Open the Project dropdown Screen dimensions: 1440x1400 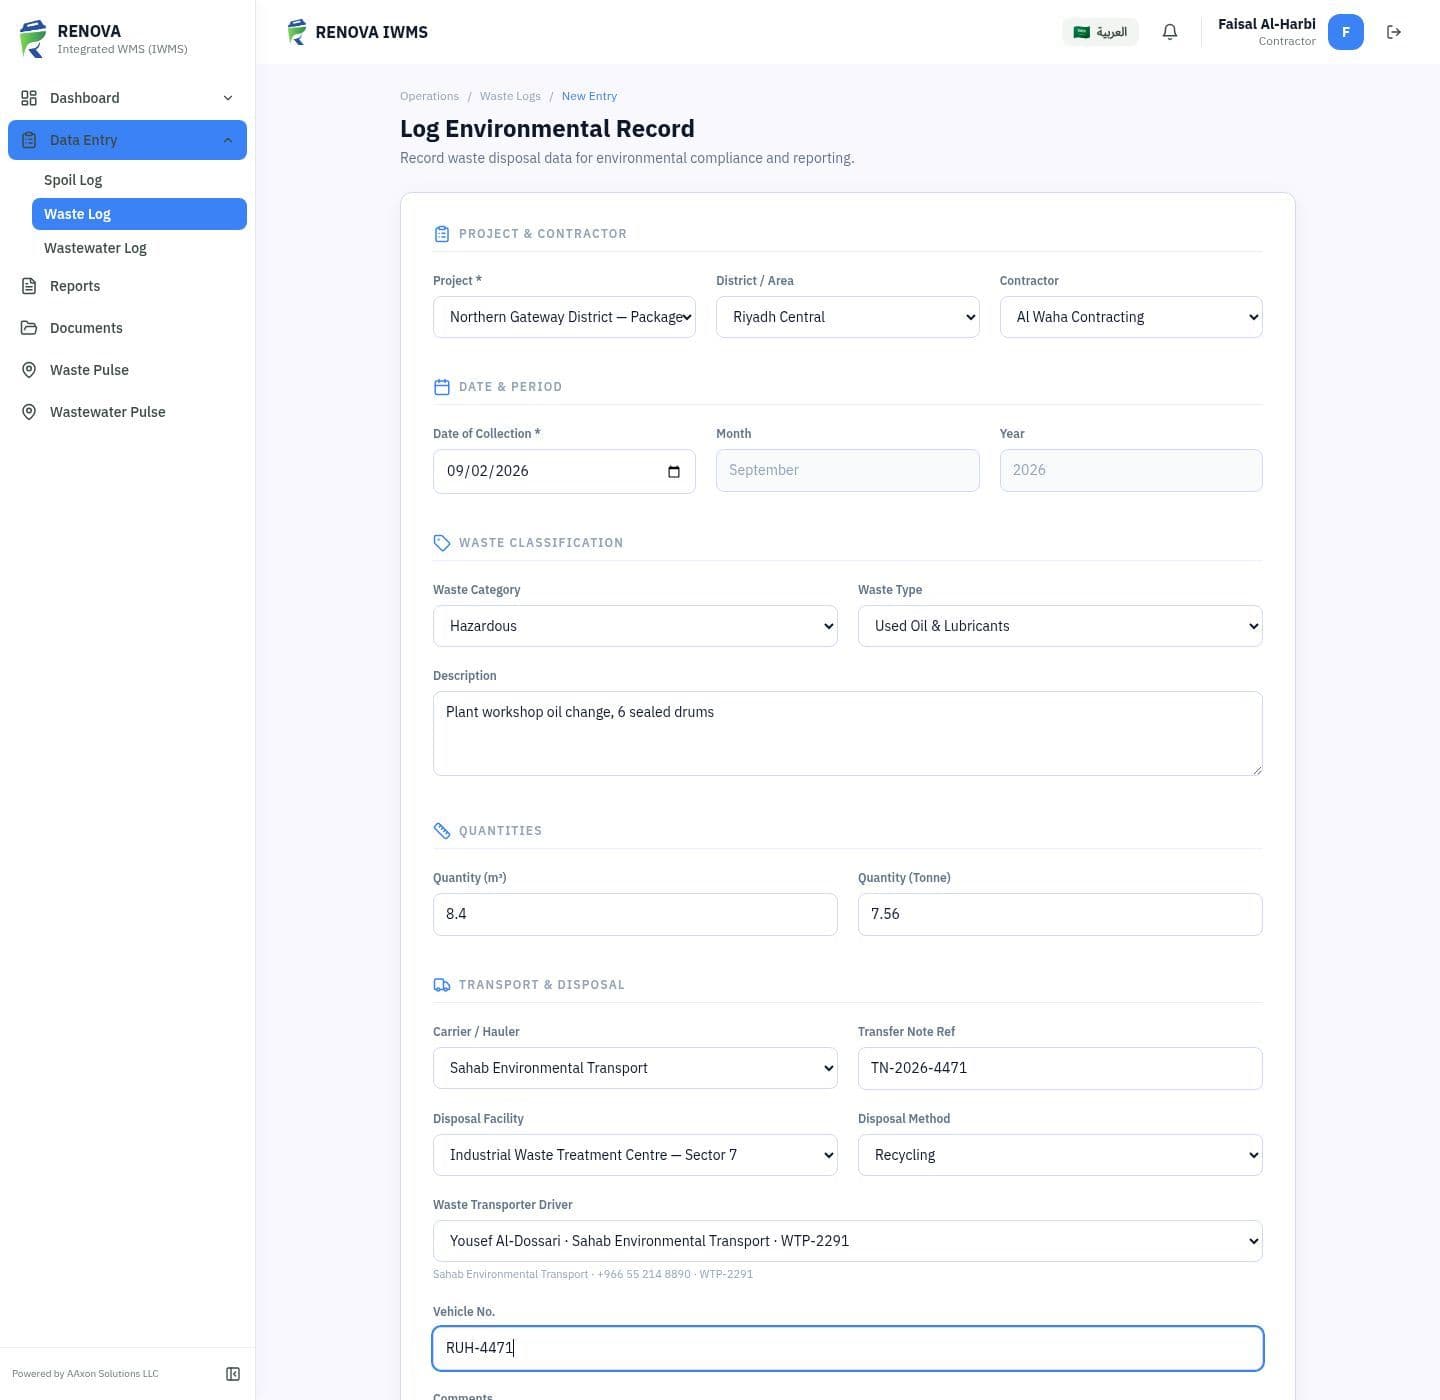tap(564, 317)
